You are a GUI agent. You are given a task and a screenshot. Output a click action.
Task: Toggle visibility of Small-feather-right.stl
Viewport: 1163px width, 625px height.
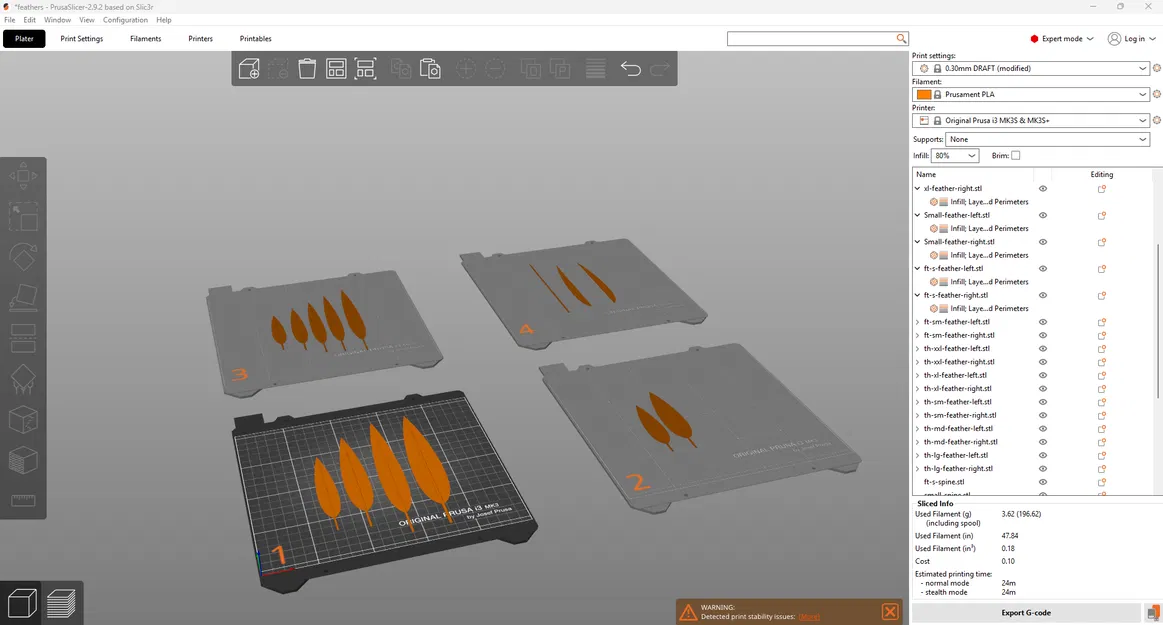1043,242
